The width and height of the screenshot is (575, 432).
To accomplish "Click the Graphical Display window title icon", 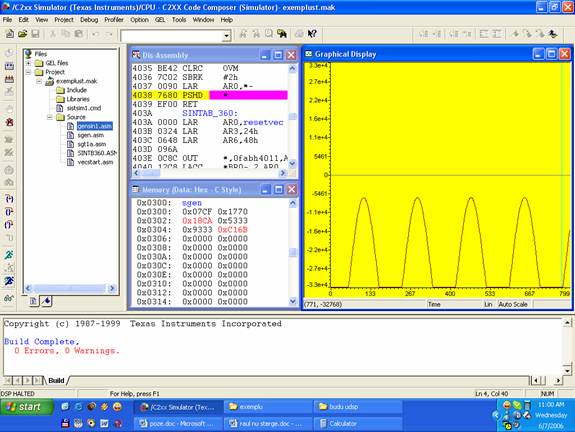I will coord(309,54).
